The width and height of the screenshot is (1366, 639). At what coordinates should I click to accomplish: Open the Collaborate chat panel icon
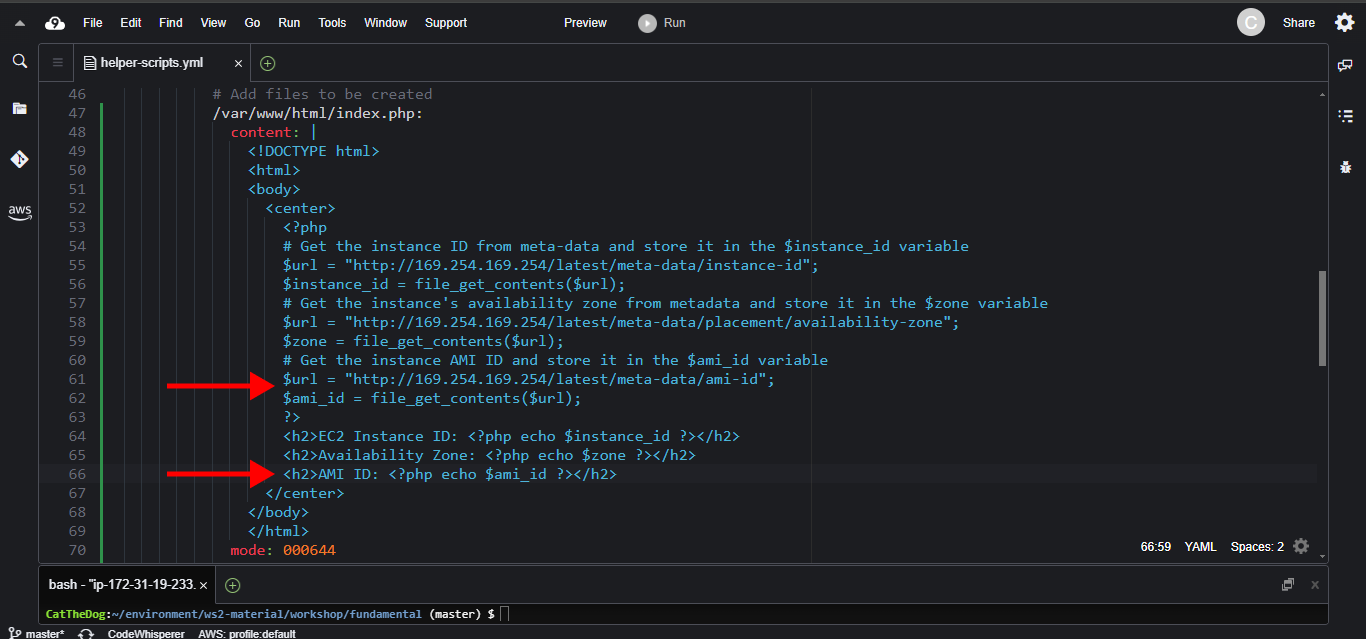click(1345, 65)
